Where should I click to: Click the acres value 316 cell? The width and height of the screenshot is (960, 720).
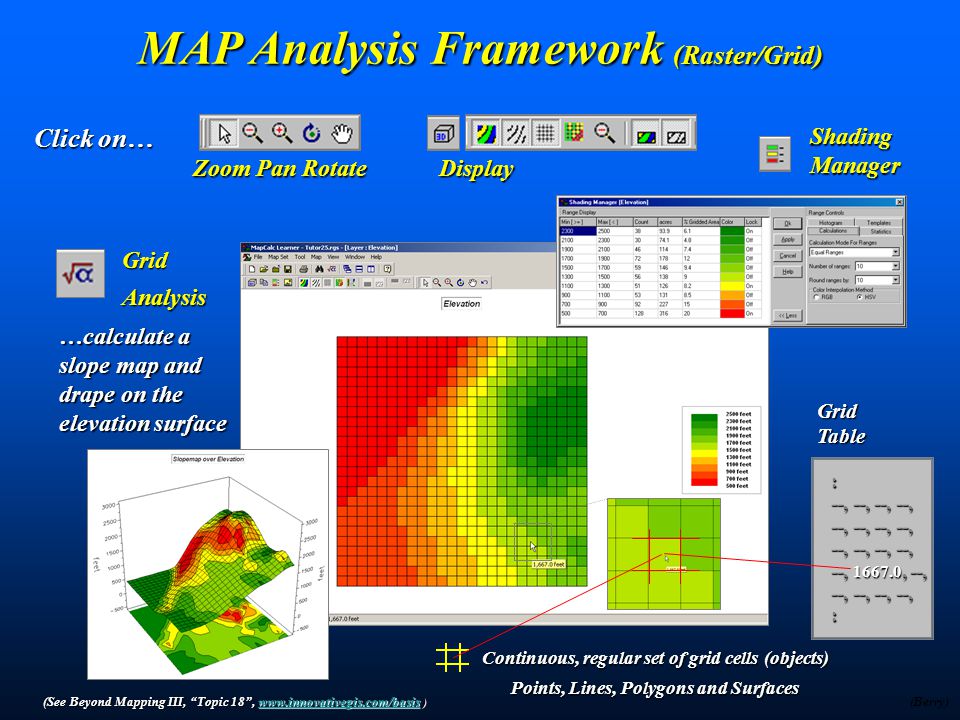[x=670, y=313]
